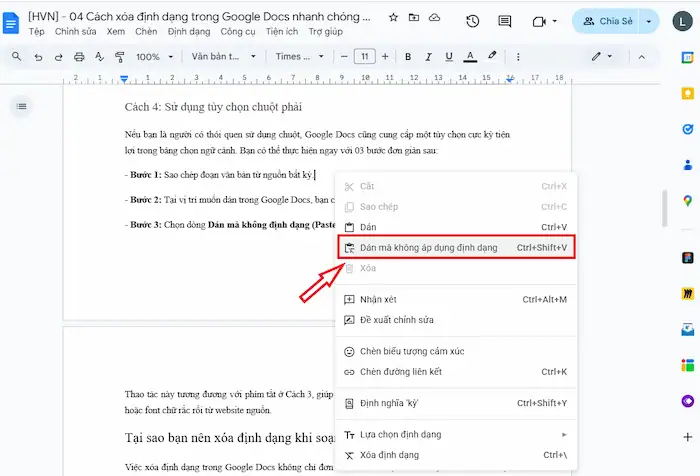Star this document
Image resolution: width=700 pixels, height=476 pixels.
coord(393,18)
